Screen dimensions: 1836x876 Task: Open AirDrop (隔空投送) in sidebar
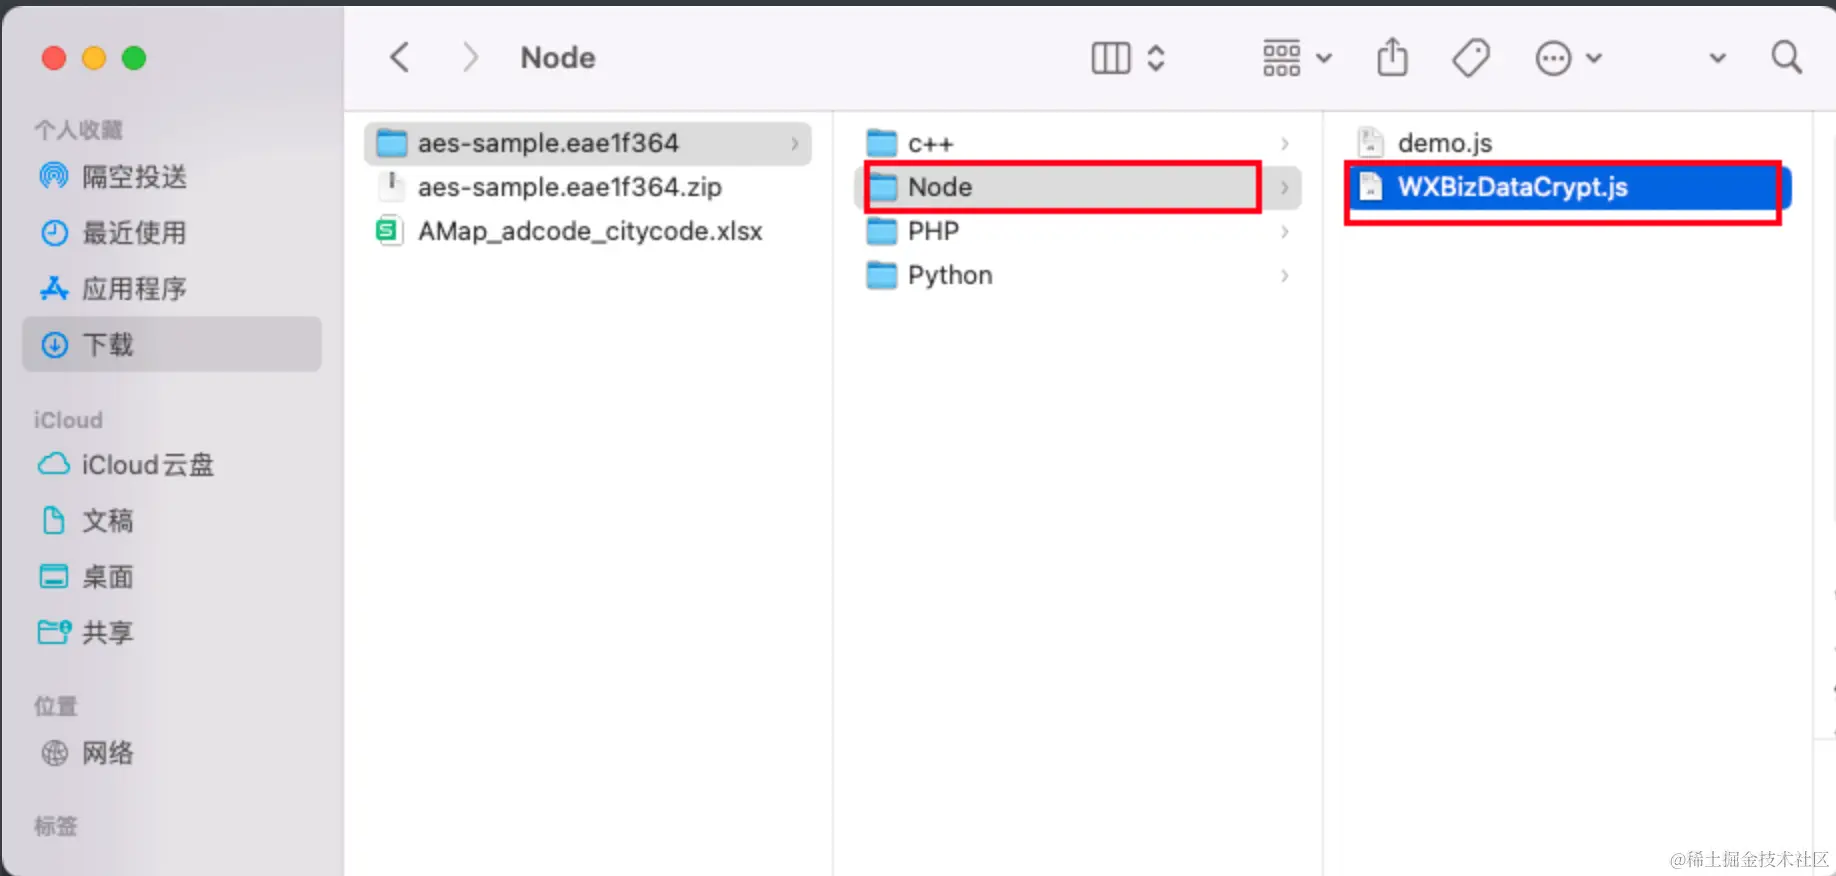(x=134, y=177)
